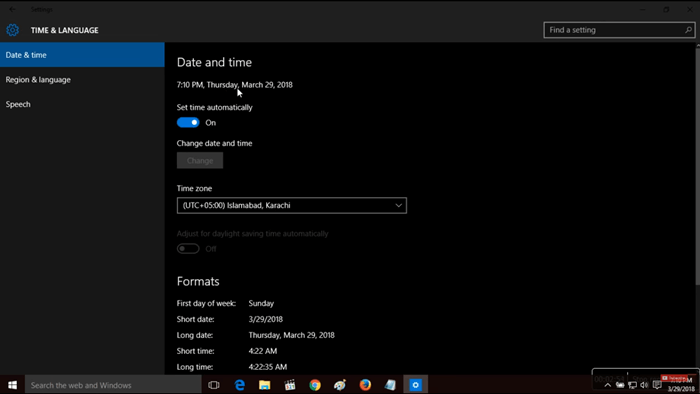Click the Long date value Thursday, March 29, 2018
This screenshot has height=394, width=700.
(x=292, y=335)
